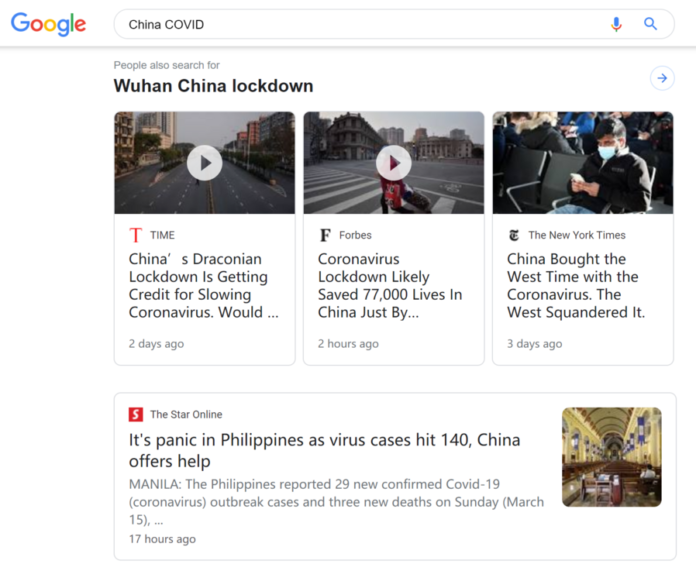Viewport: 696px width, 571px height.
Task: Click 'The New York Times' source label
Action: pyautogui.click(x=577, y=235)
